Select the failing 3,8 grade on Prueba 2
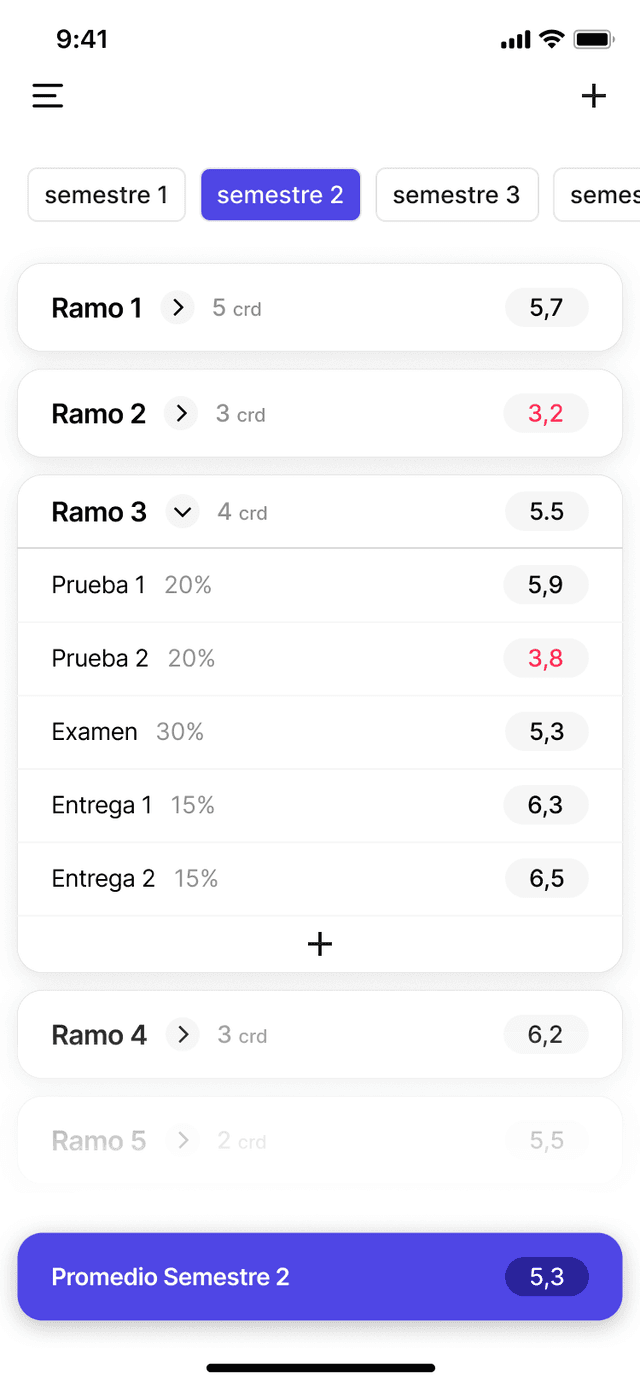Viewport: 640px width, 1386px height. click(x=546, y=658)
